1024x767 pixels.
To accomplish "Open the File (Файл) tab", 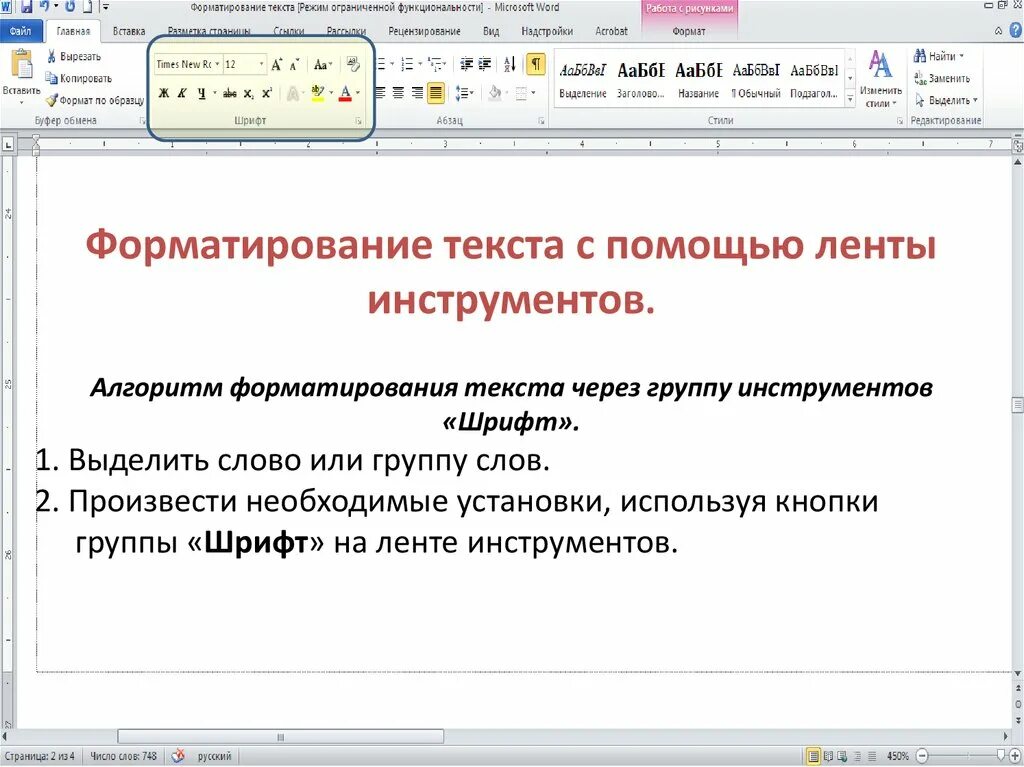I will 20,31.
